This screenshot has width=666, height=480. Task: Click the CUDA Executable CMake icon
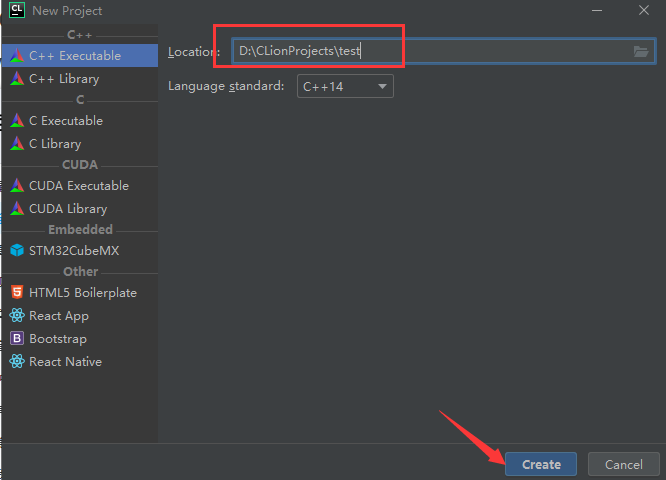tap(17, 186)
